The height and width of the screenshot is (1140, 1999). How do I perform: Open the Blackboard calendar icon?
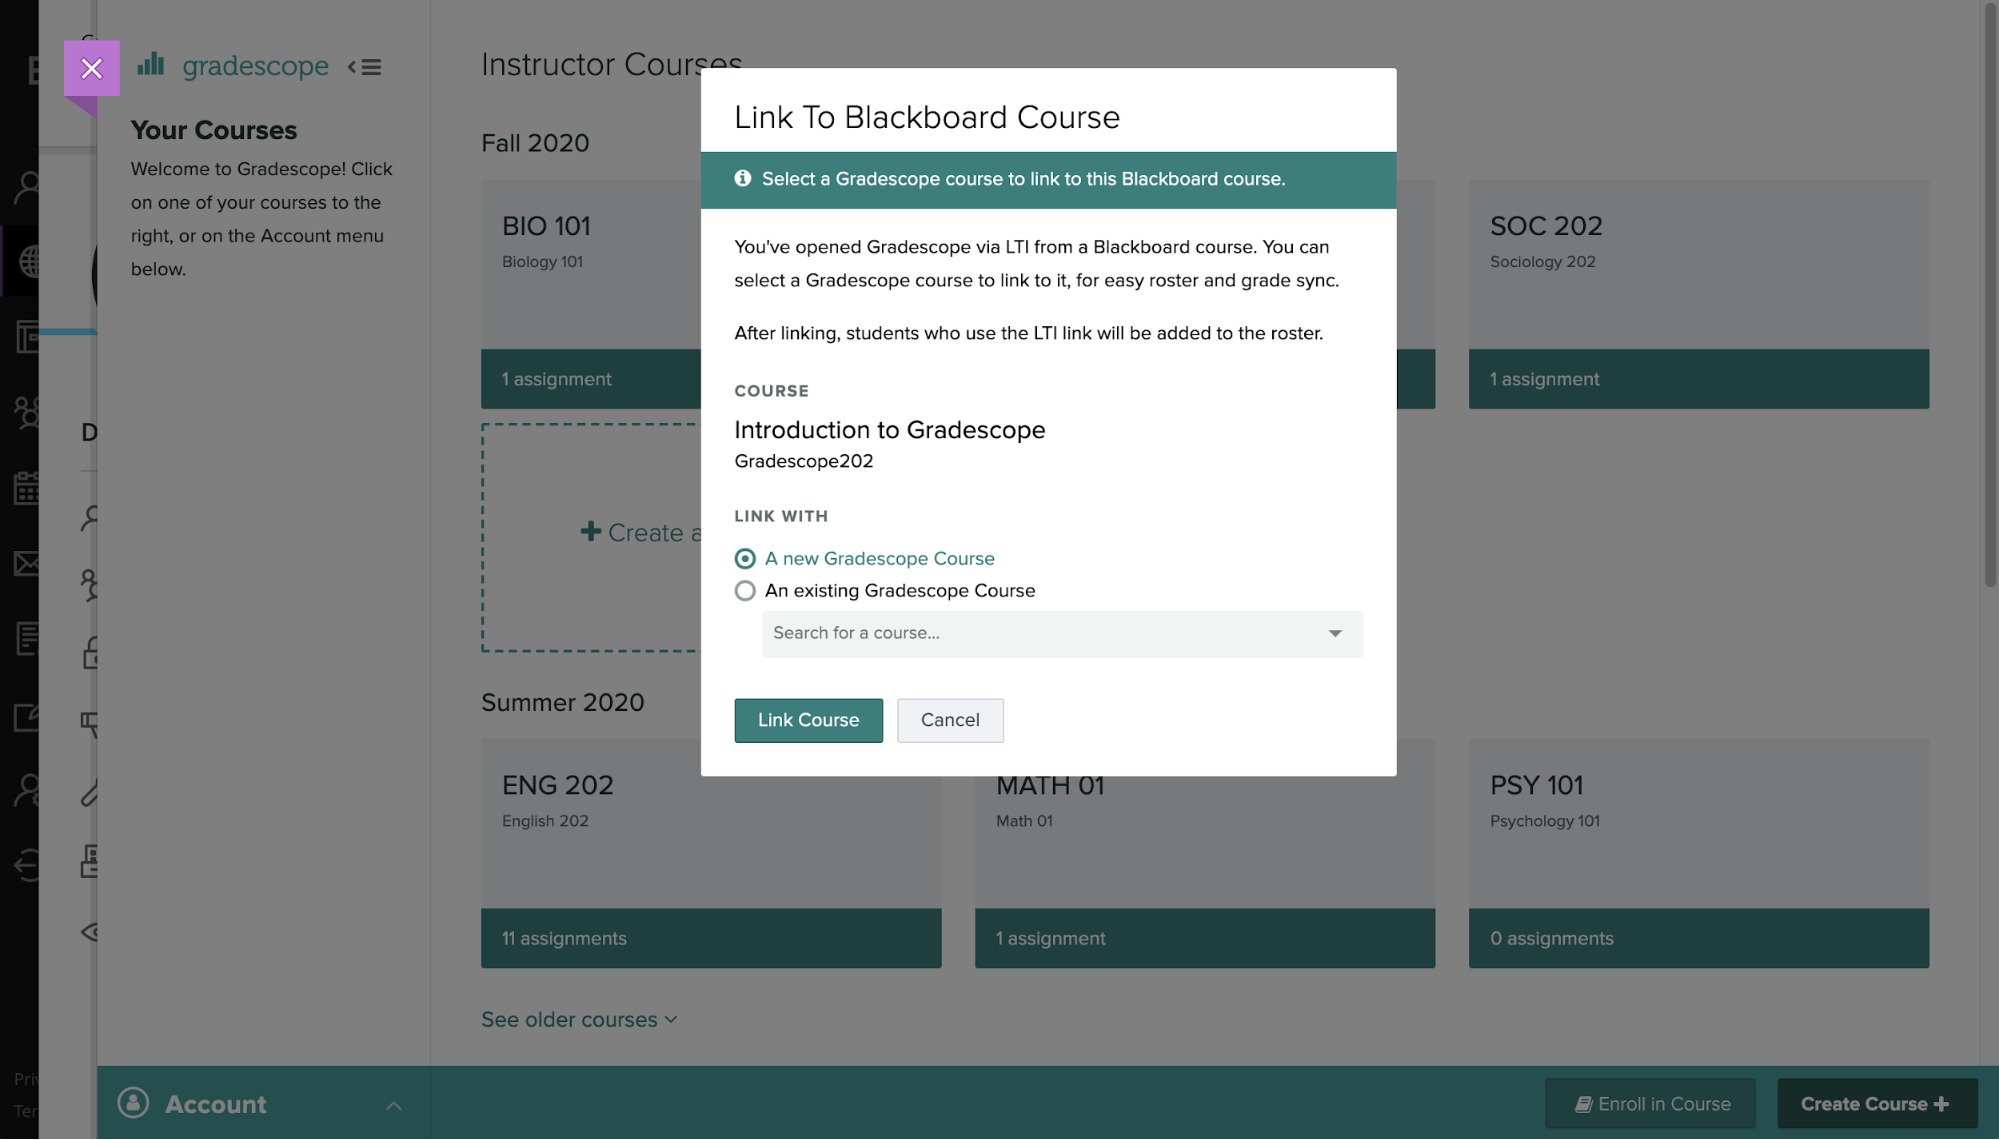tap(27, 488)
